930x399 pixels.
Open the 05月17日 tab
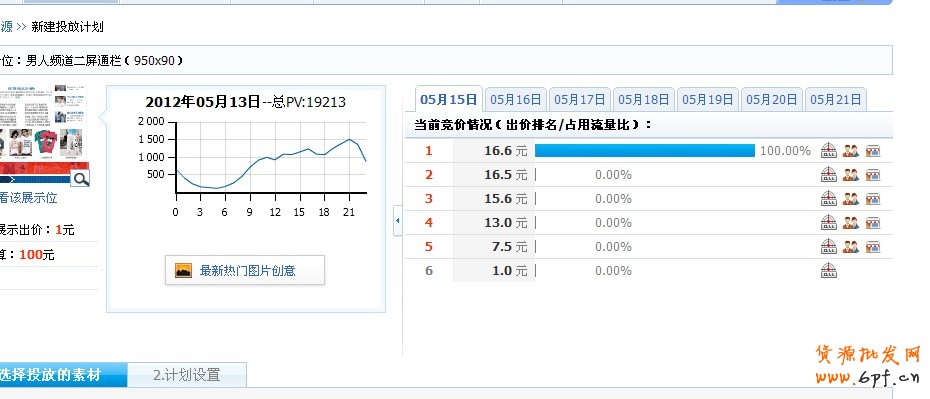[579, 99]
